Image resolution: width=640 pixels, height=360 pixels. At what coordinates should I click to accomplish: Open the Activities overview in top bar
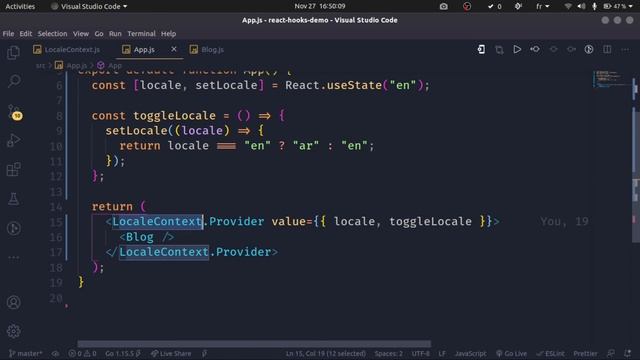(20, 6)
